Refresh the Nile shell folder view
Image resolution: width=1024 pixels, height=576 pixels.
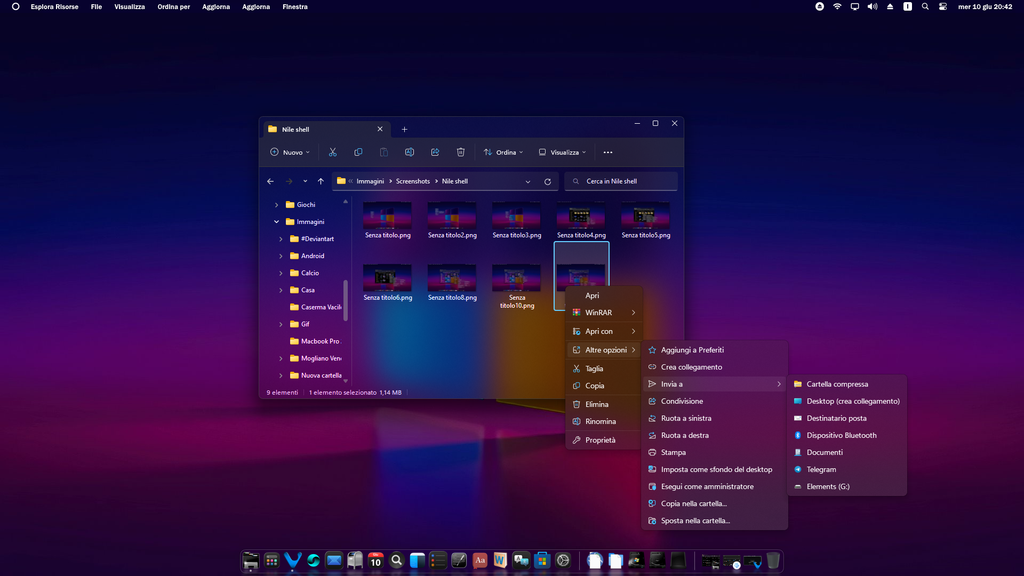[x=547, y=182]
